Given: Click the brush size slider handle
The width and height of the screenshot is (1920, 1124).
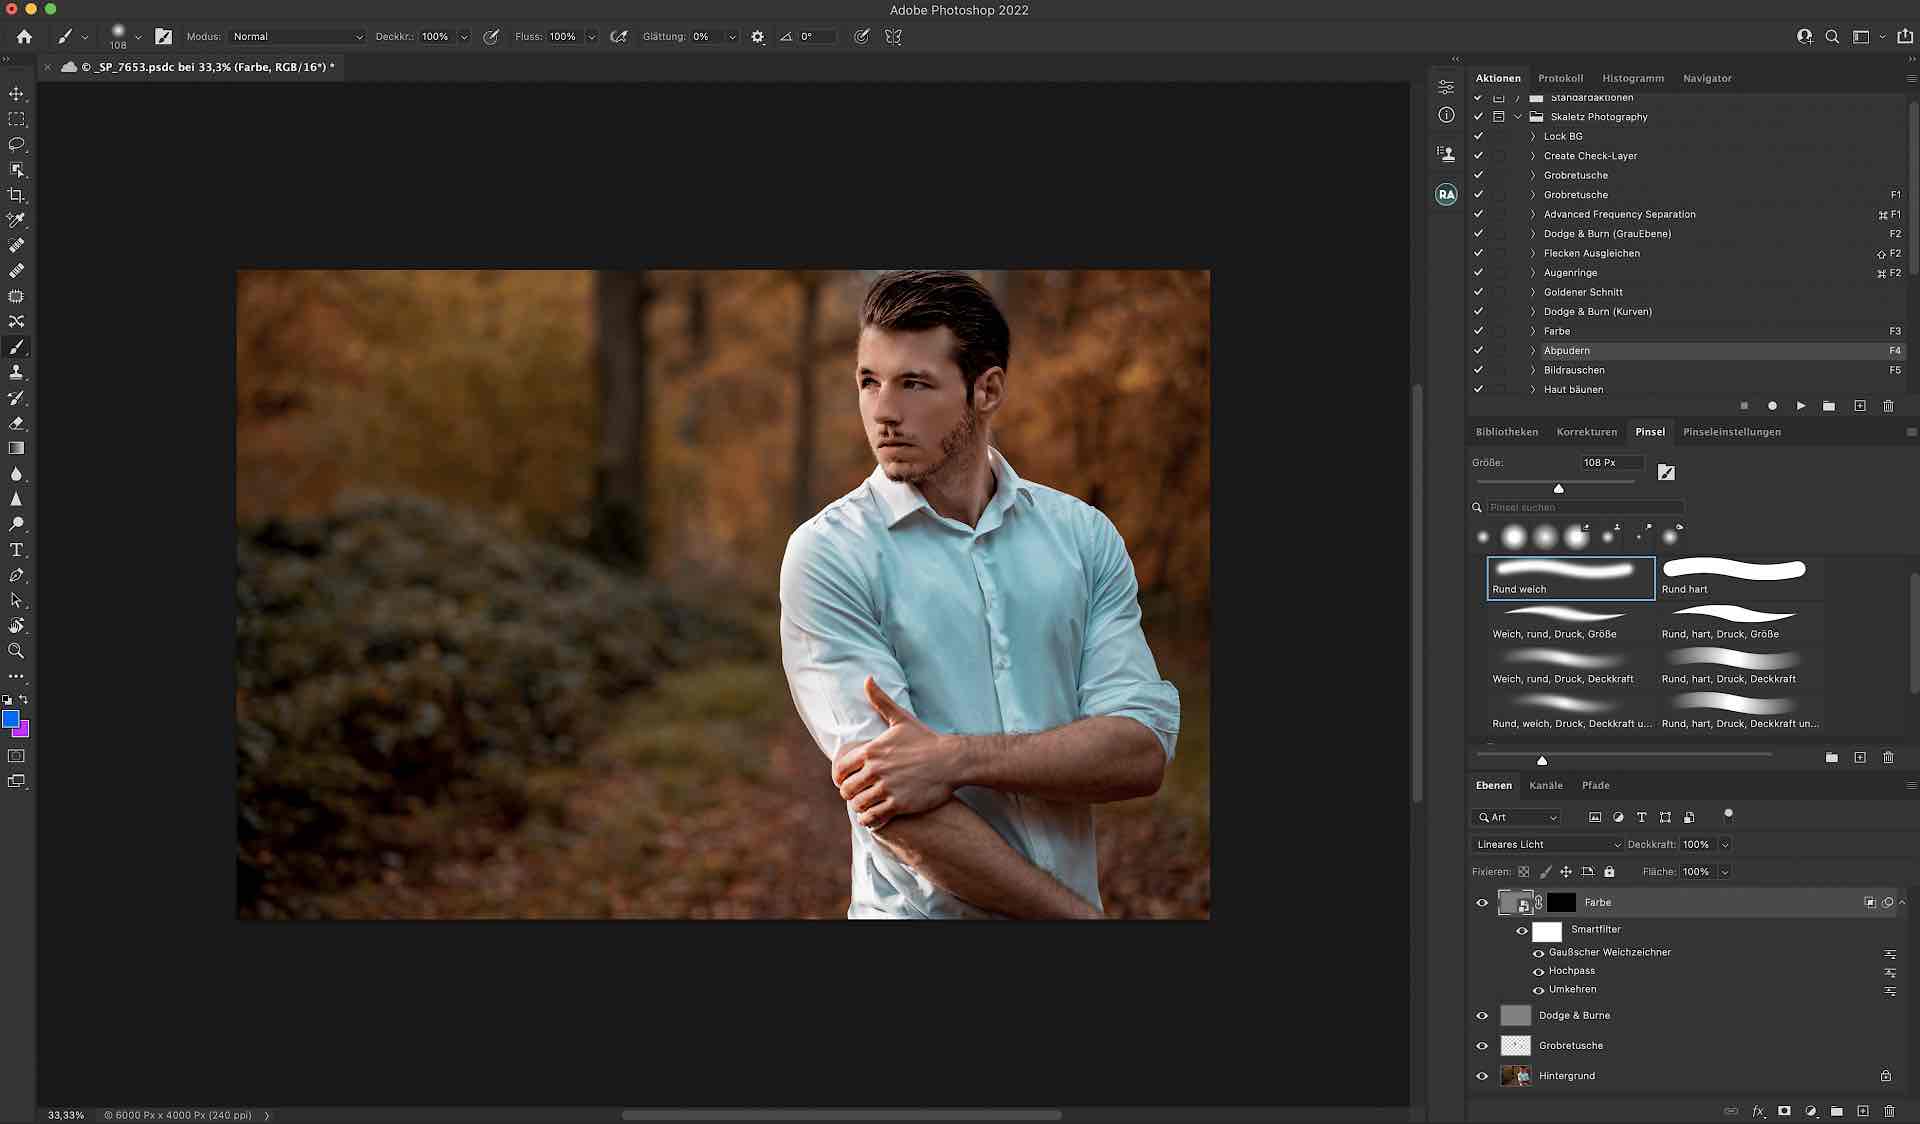Looking at the screenshot, I should pyautogui.click(x=1558, y=488).
